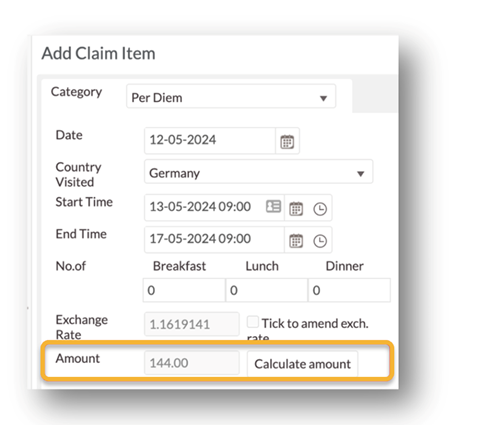Click the Exchange Rate field 1.1619141
This screenshot has width=493, height=425.
[192, 324]
